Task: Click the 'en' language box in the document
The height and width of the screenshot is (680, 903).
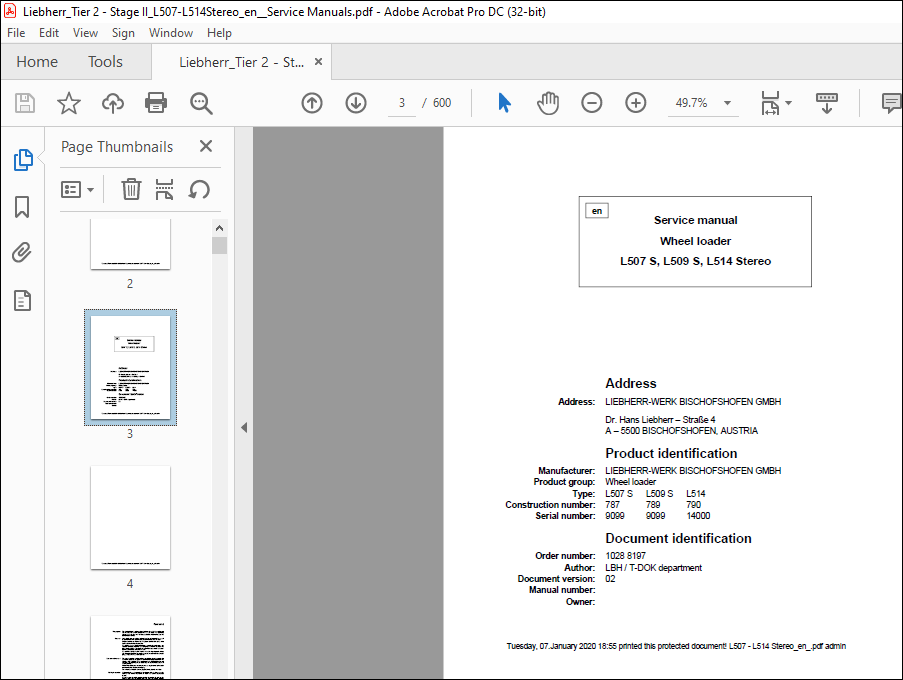Action: pyautogui.click(x=597, y=211)
